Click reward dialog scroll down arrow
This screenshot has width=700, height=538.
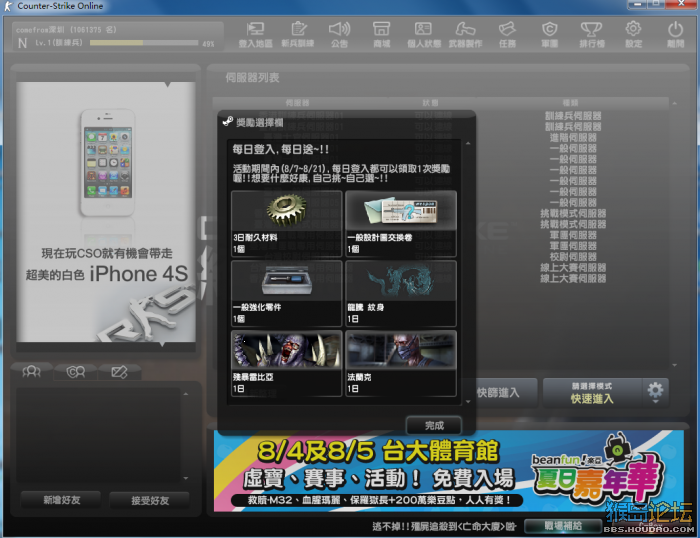click(468, 401)
